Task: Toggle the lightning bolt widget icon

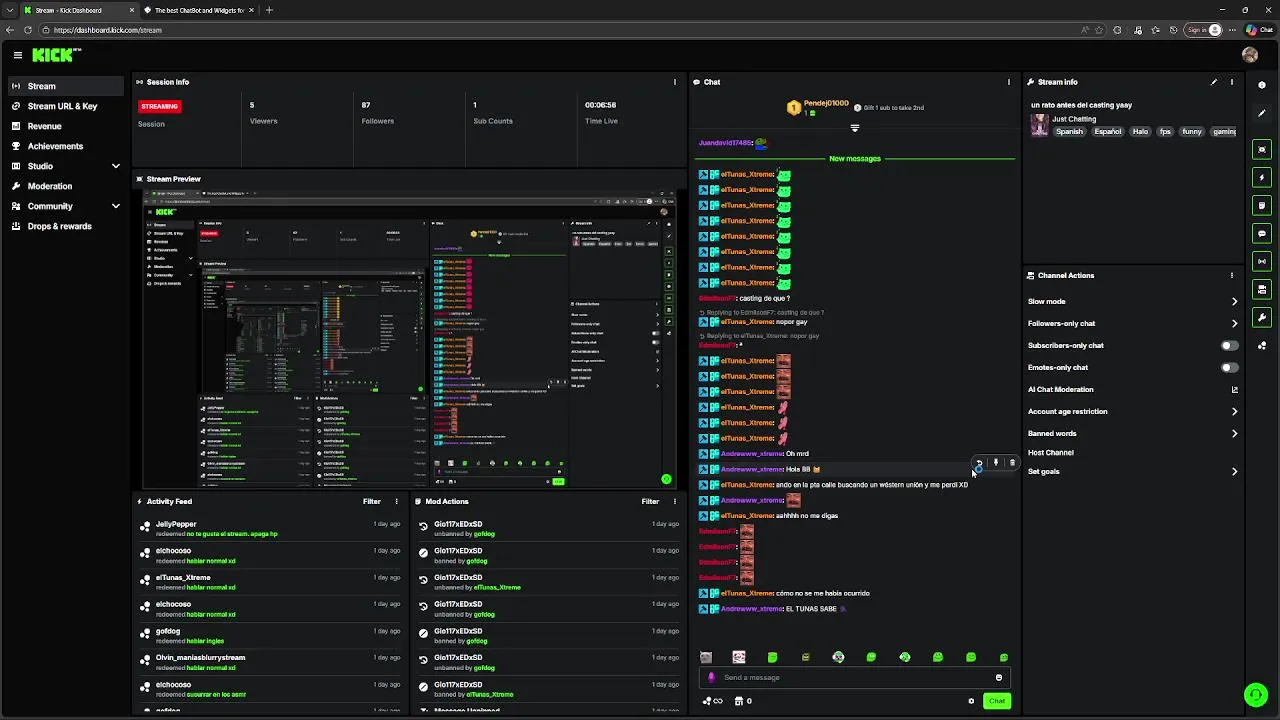Action: (x=1262, y=177)
